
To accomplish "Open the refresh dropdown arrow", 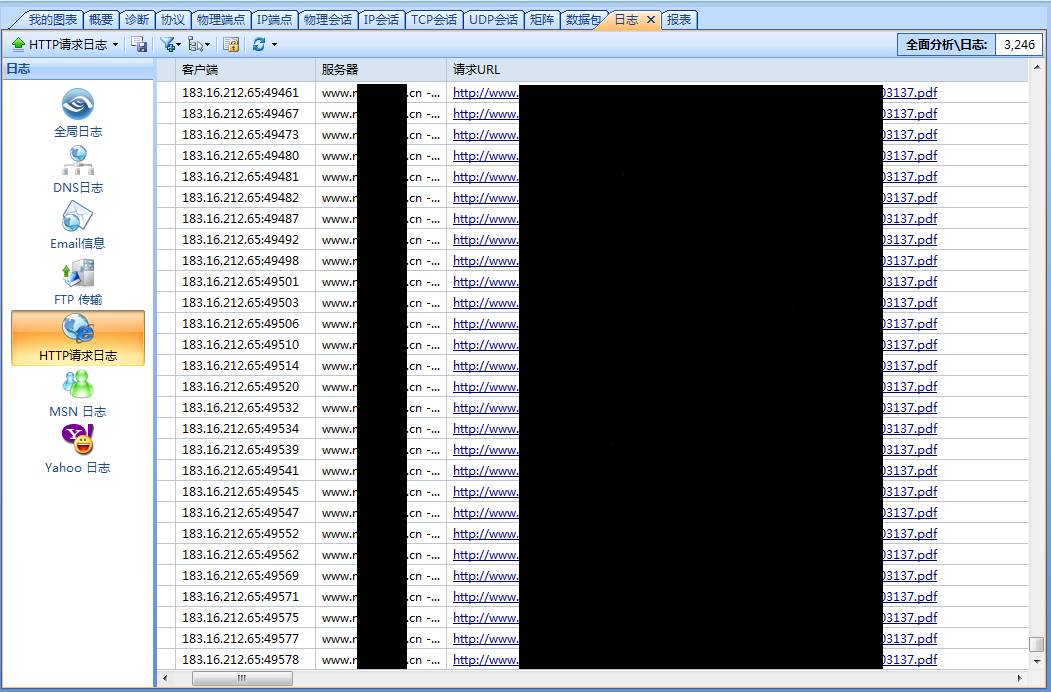I will (274, 45).
